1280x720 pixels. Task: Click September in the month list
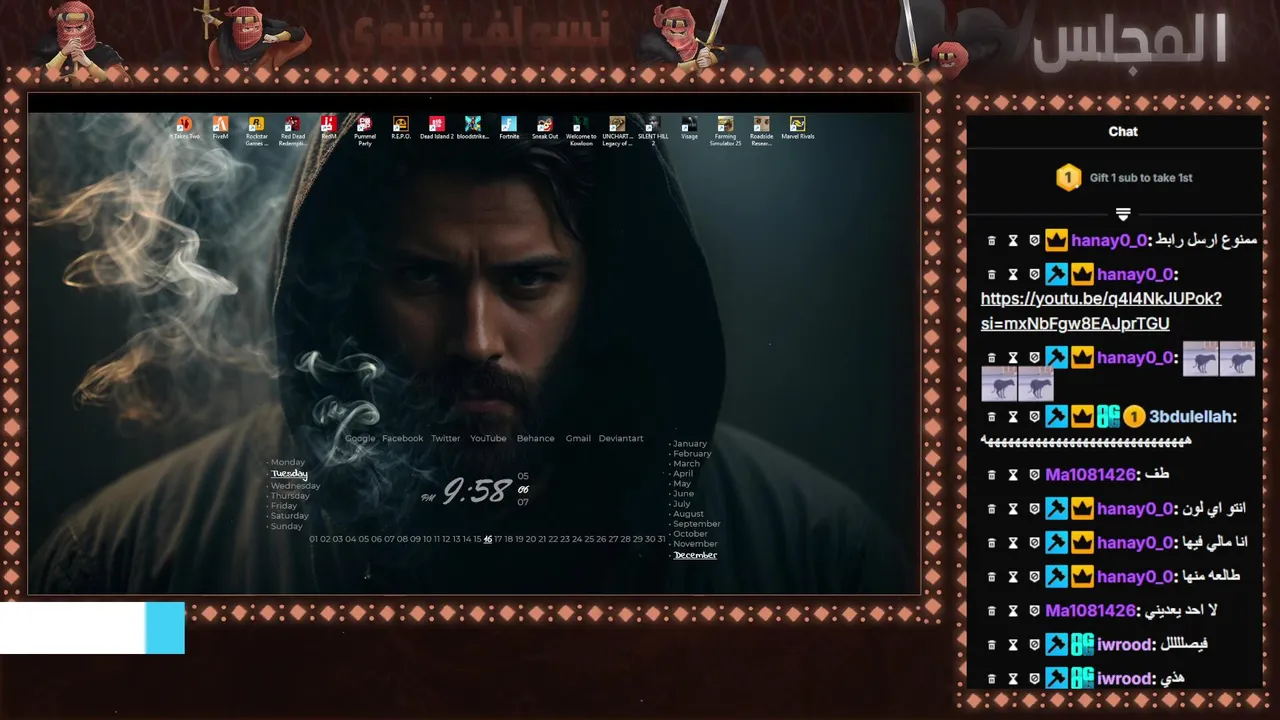[x=697, y=524]
